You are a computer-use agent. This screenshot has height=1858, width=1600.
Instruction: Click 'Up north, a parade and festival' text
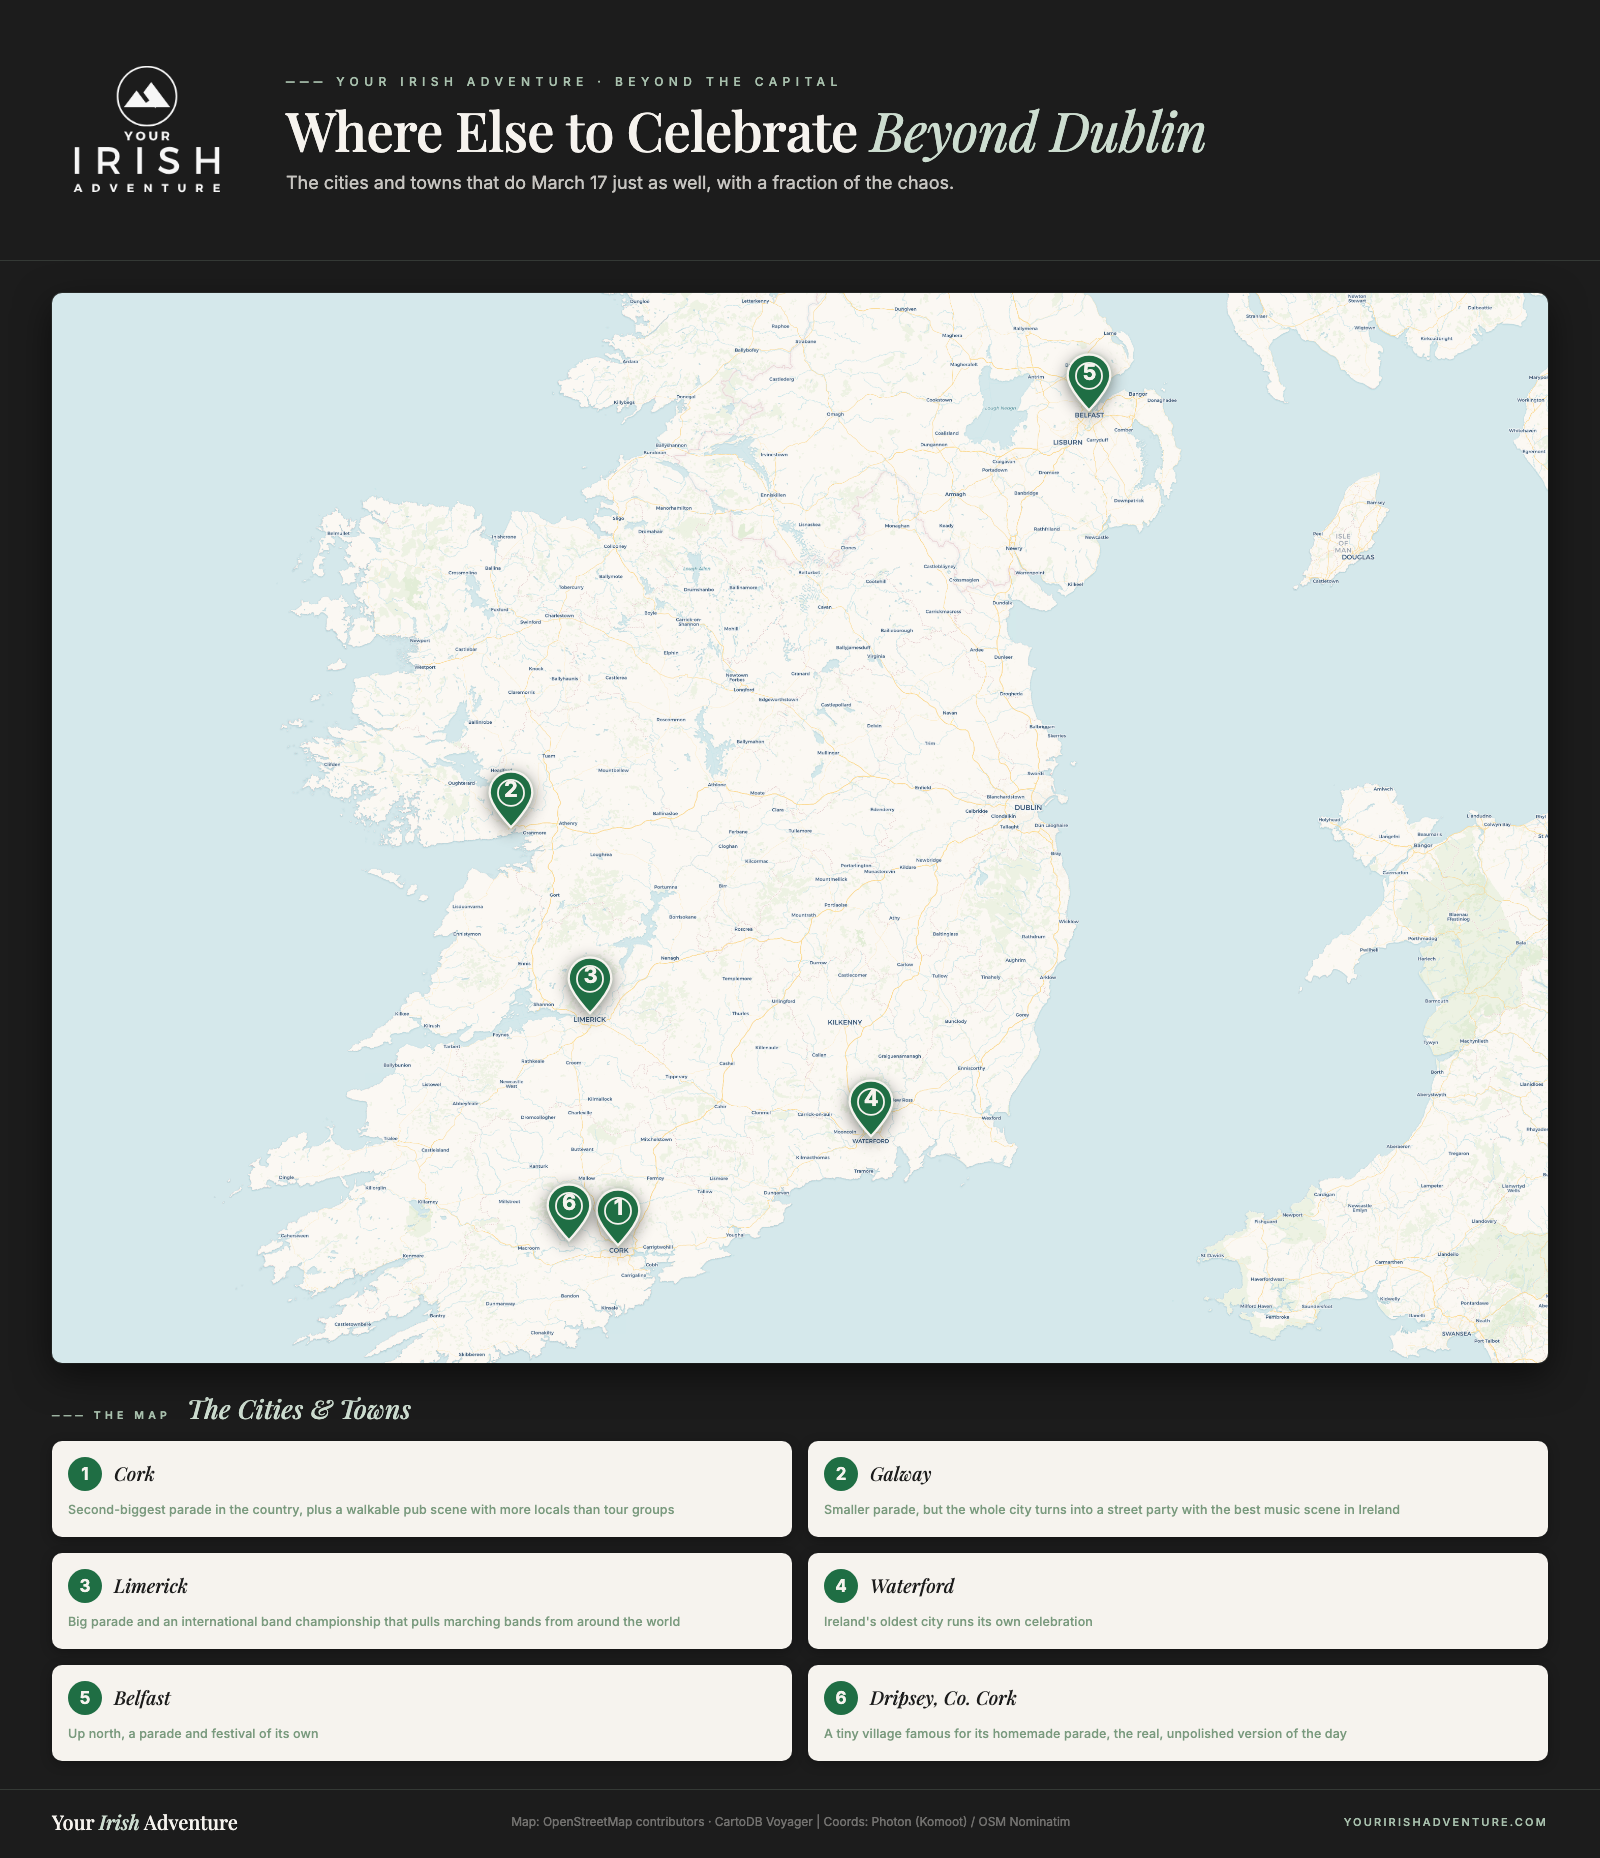[193, 1734]
